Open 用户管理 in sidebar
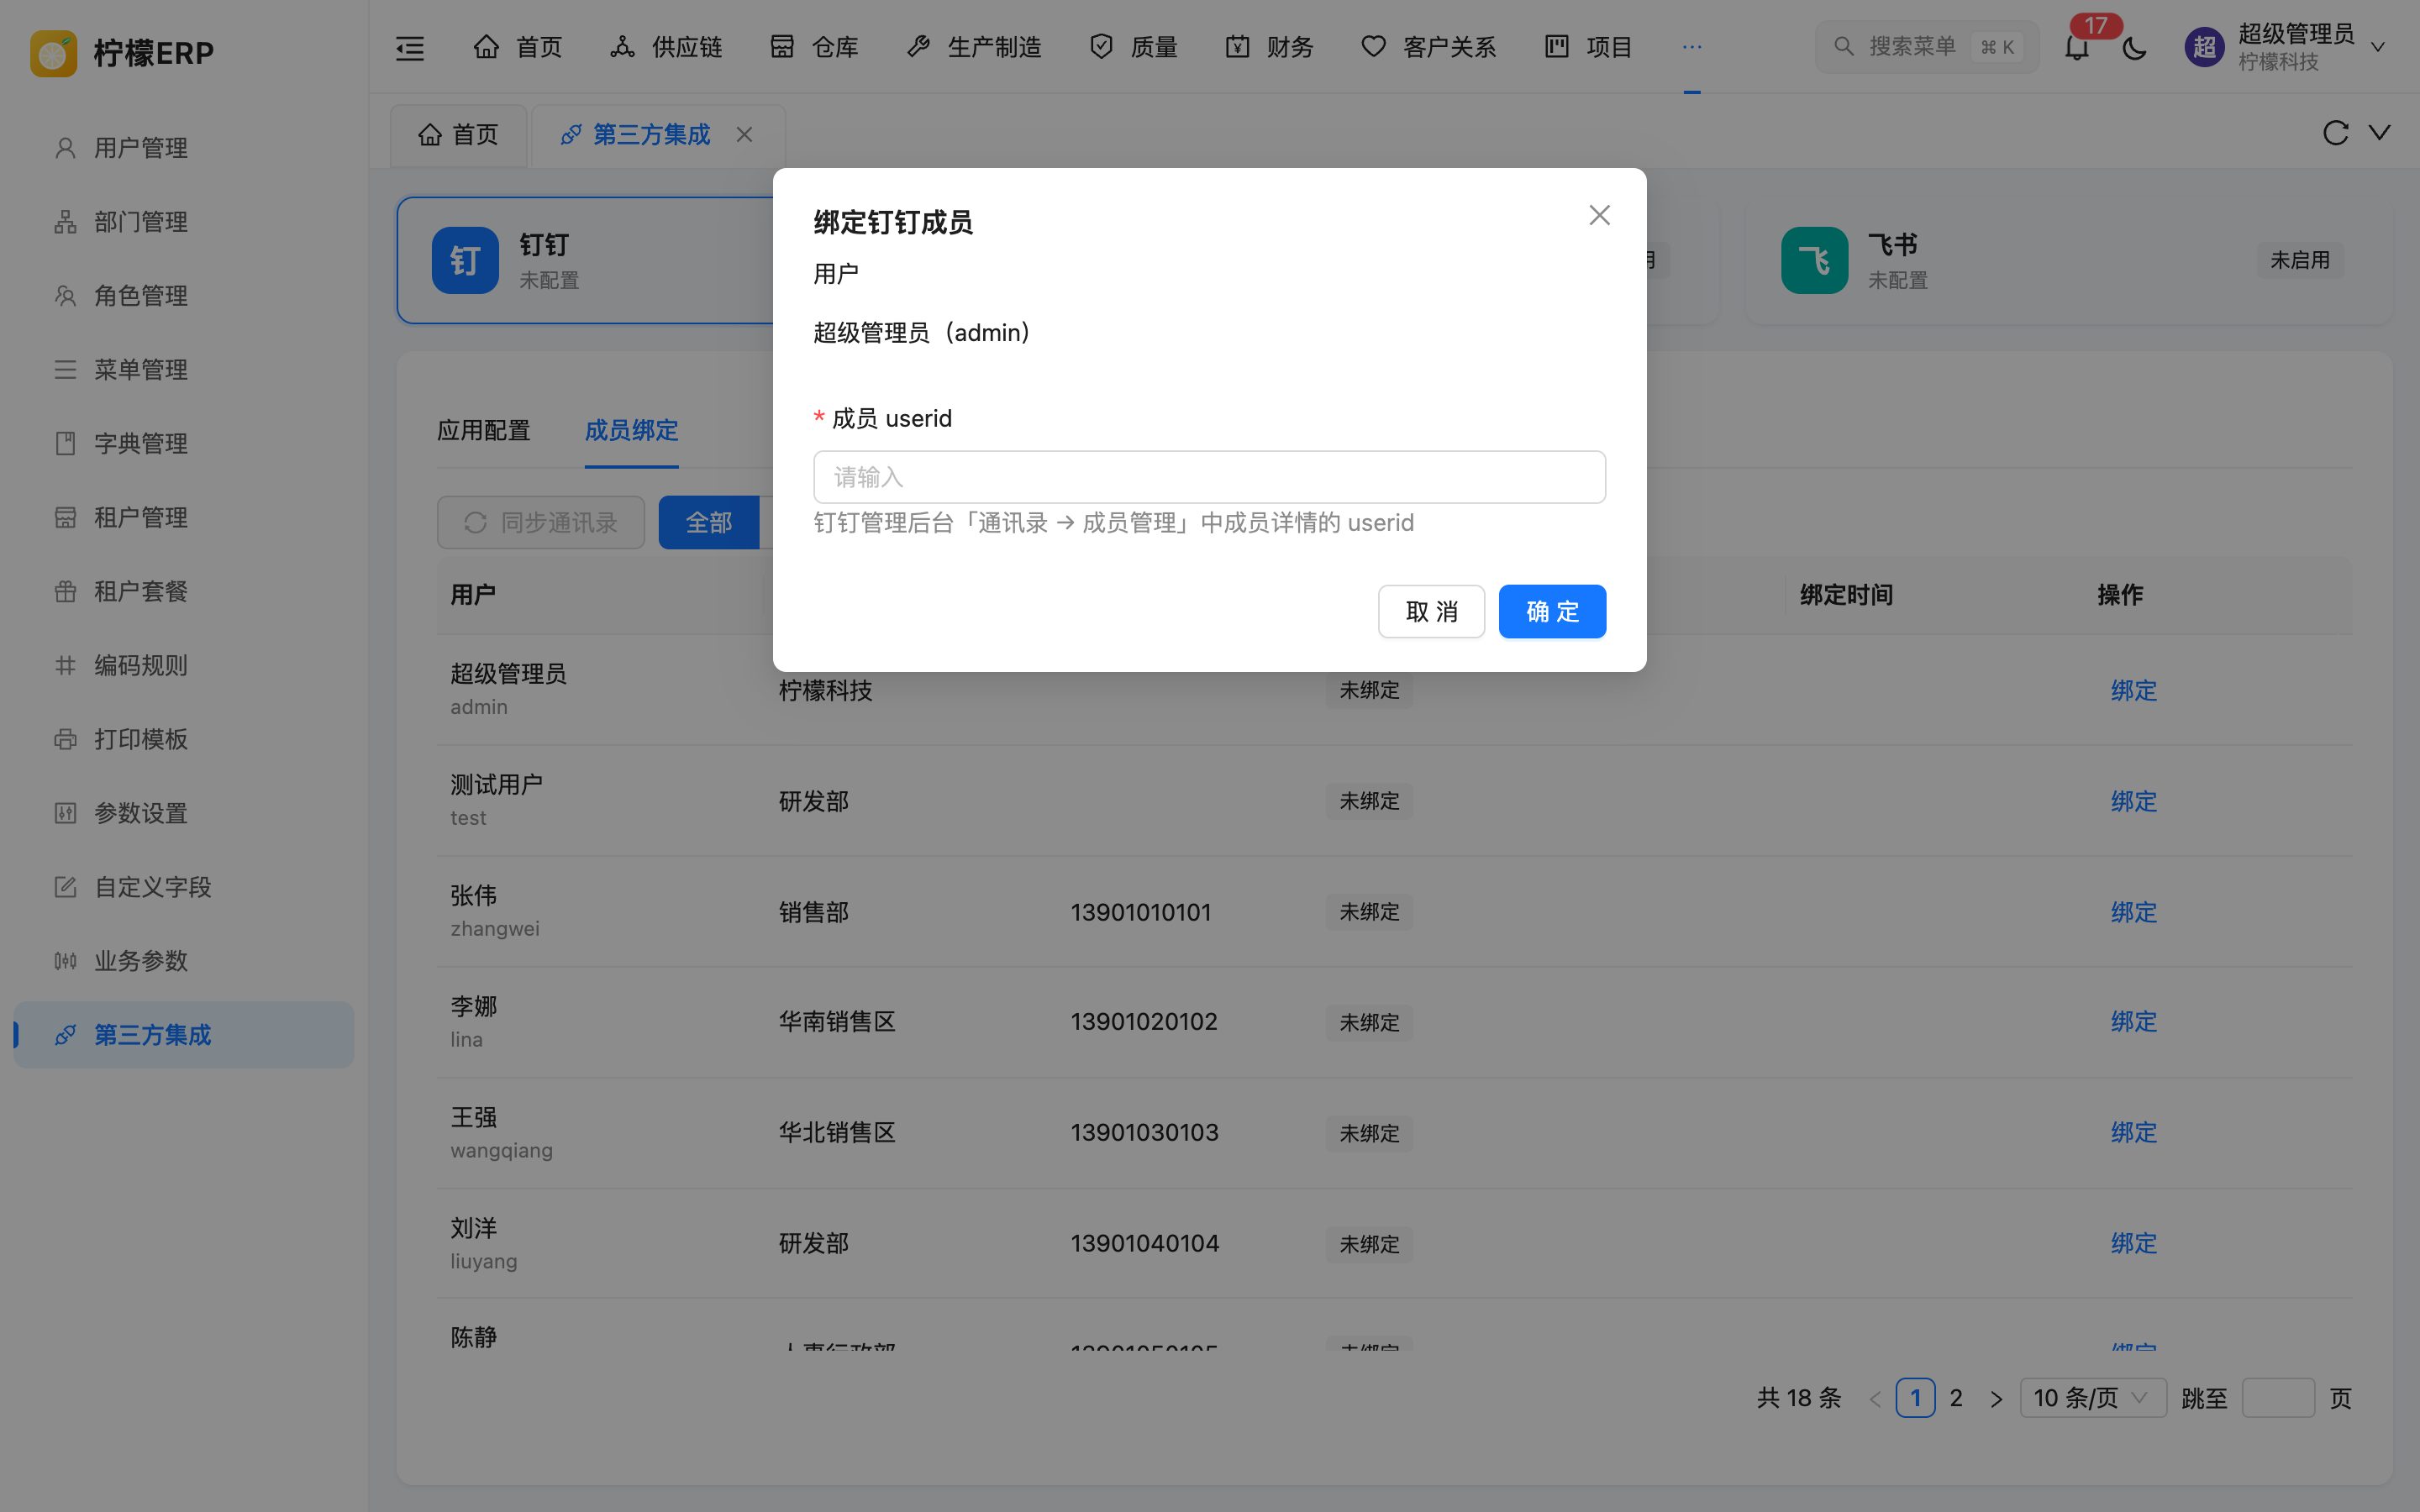The height and width of the screenshot is (1512, 2420). click(x=184, y=148)
